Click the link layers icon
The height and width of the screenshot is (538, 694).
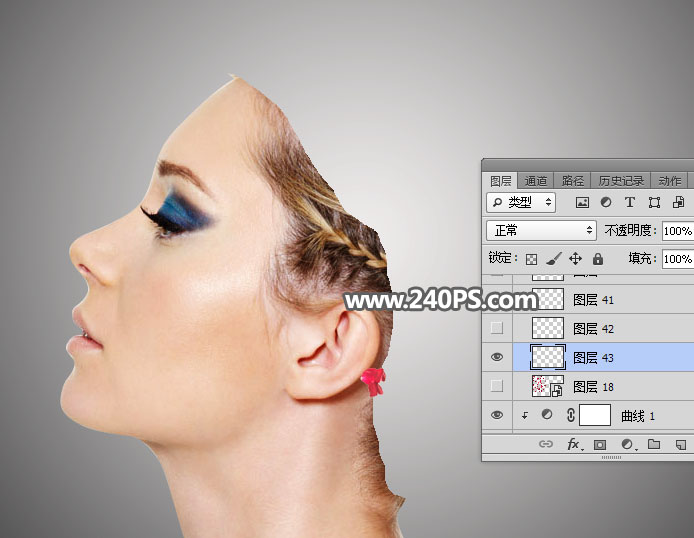coord(546,444)
